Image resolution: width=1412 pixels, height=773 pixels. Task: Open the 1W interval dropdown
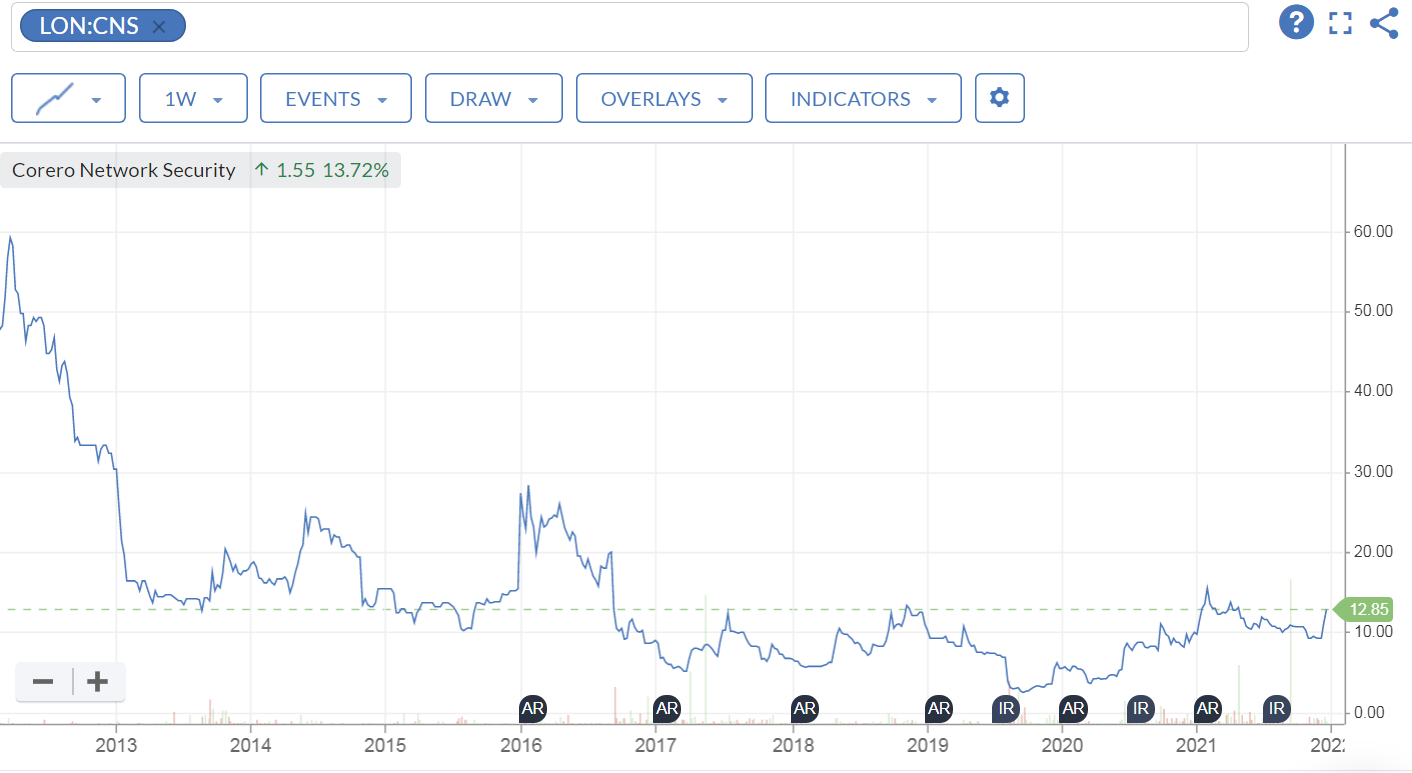(193, 98)
